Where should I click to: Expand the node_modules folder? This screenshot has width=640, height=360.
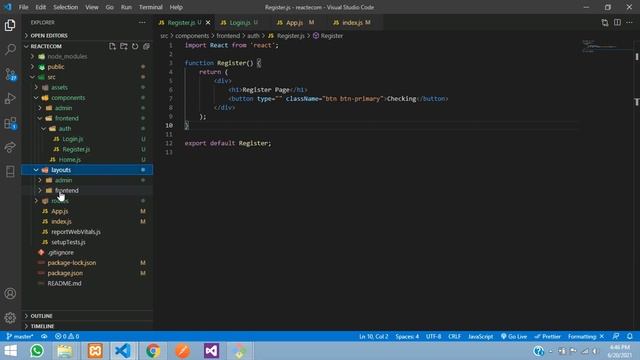[87, 56]
